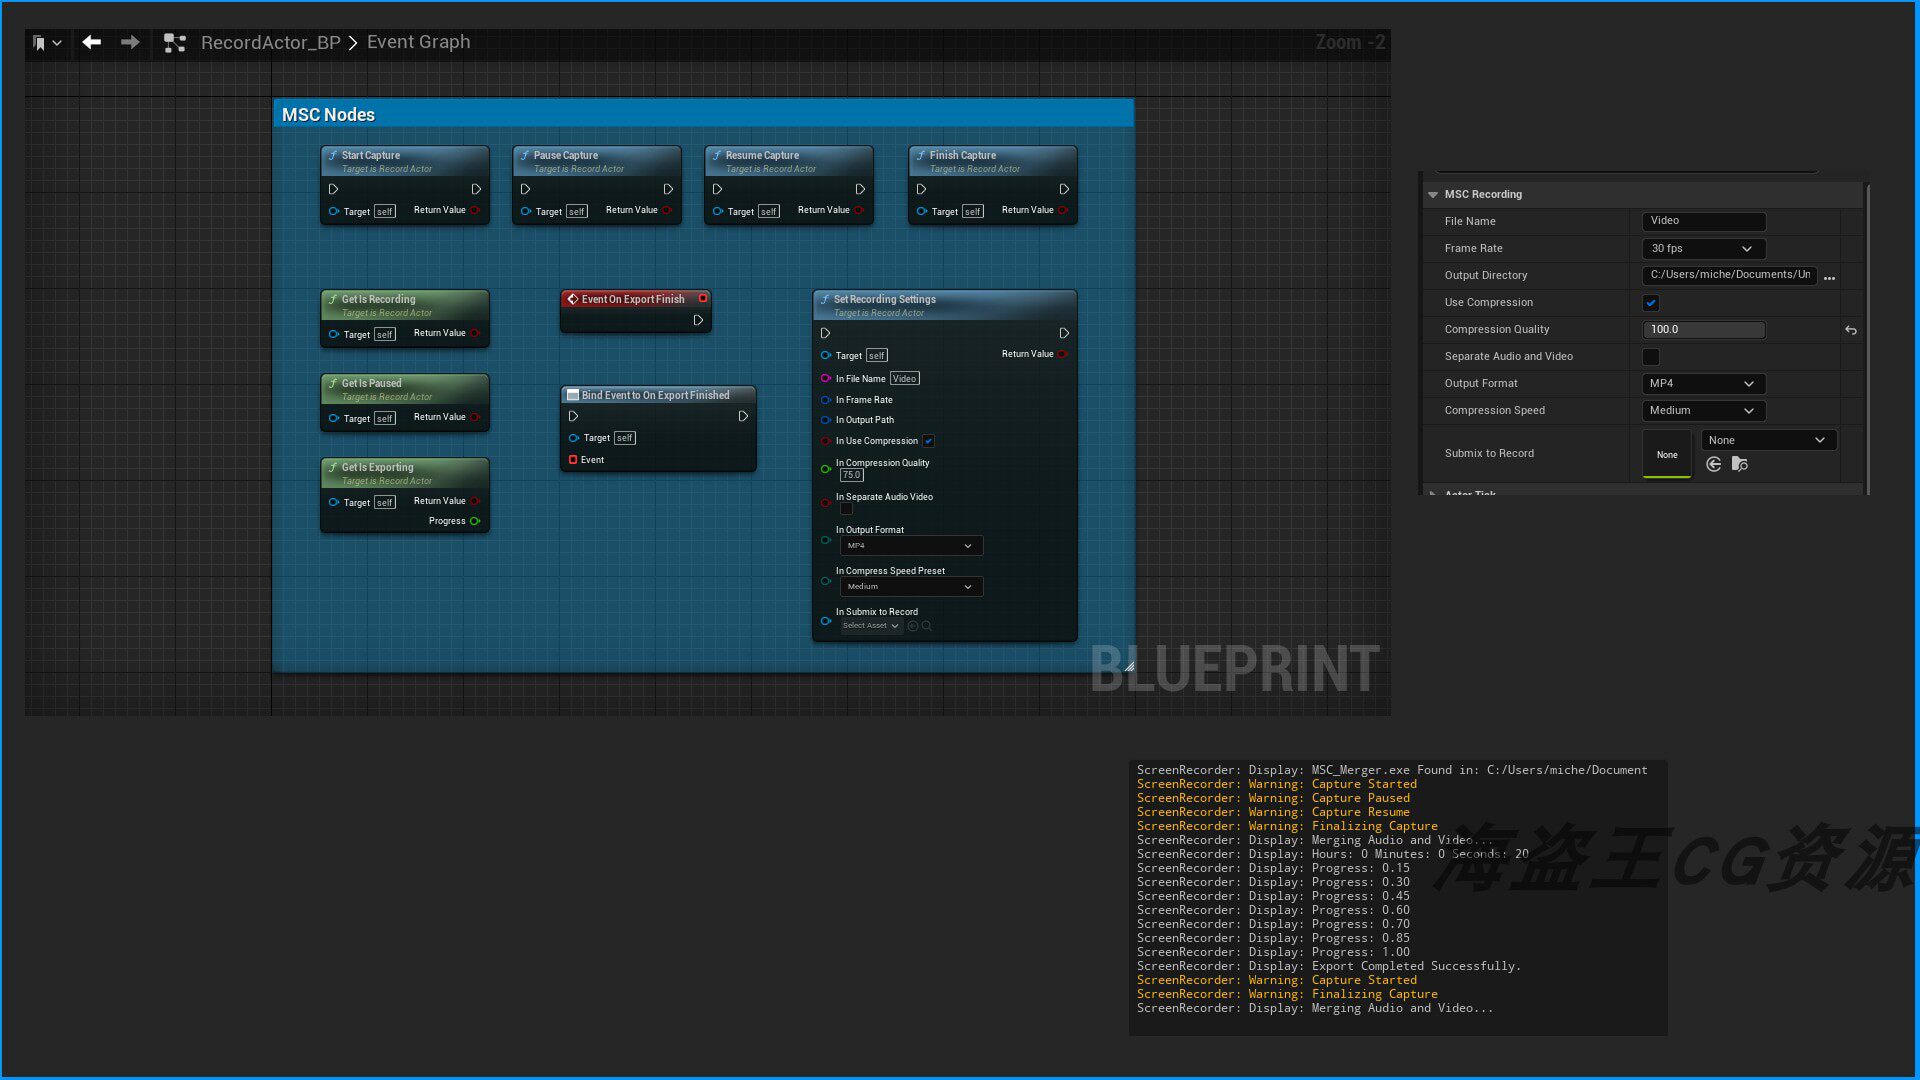Click the blueprint graph icon in the breadcrumb

[175, 43]
